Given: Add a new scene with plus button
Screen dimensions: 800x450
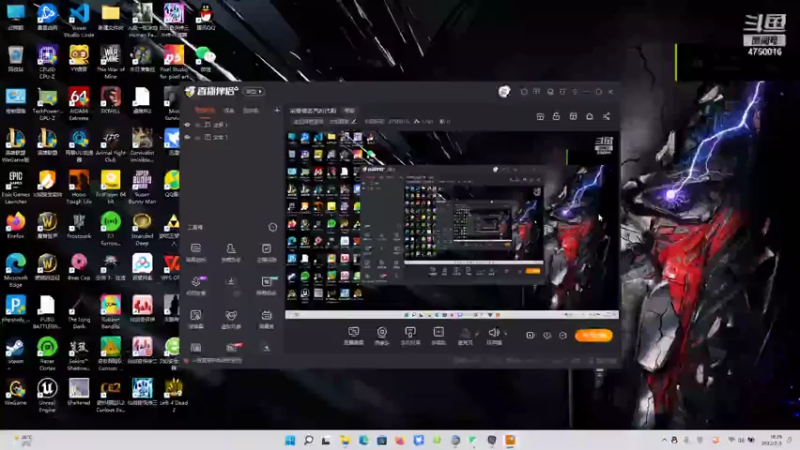Looking at the screenshot, I should [277, 110].
